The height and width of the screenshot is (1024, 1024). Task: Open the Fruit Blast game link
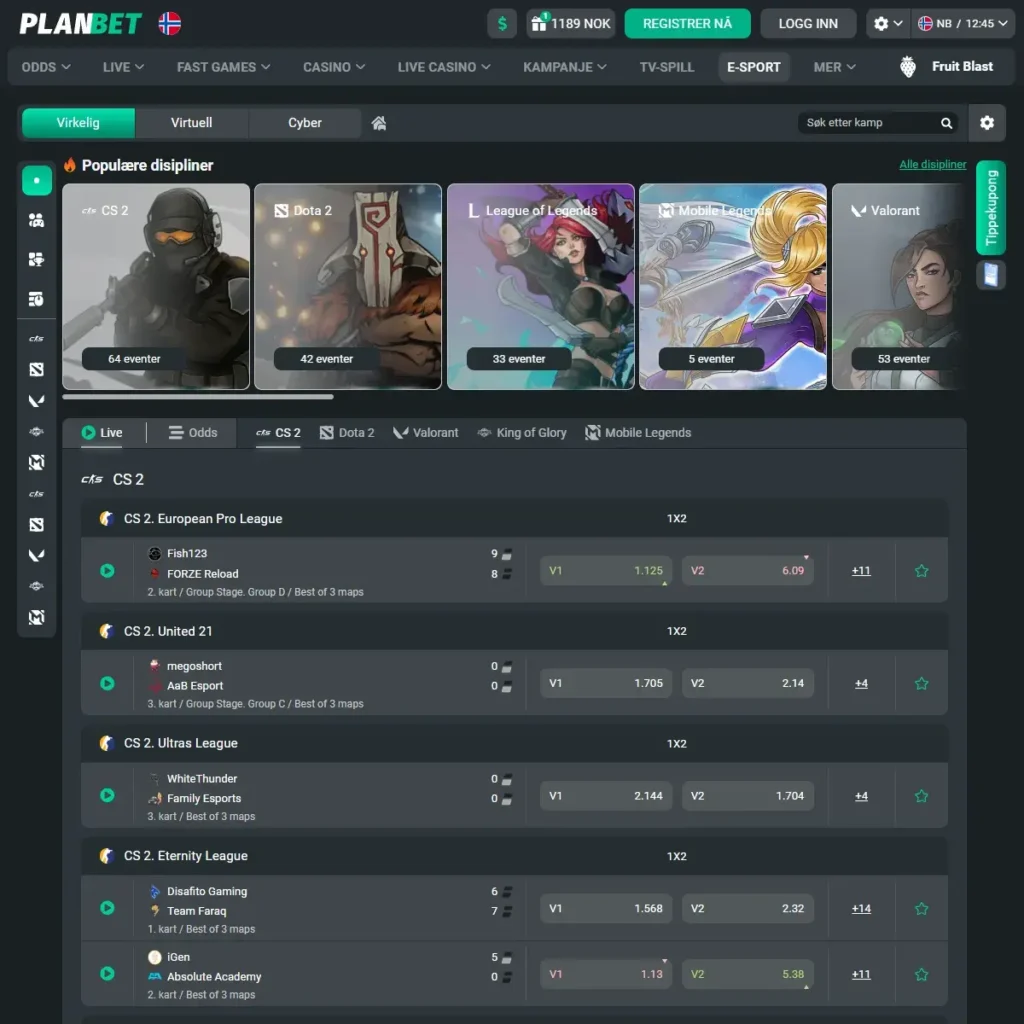pos(946,67)
